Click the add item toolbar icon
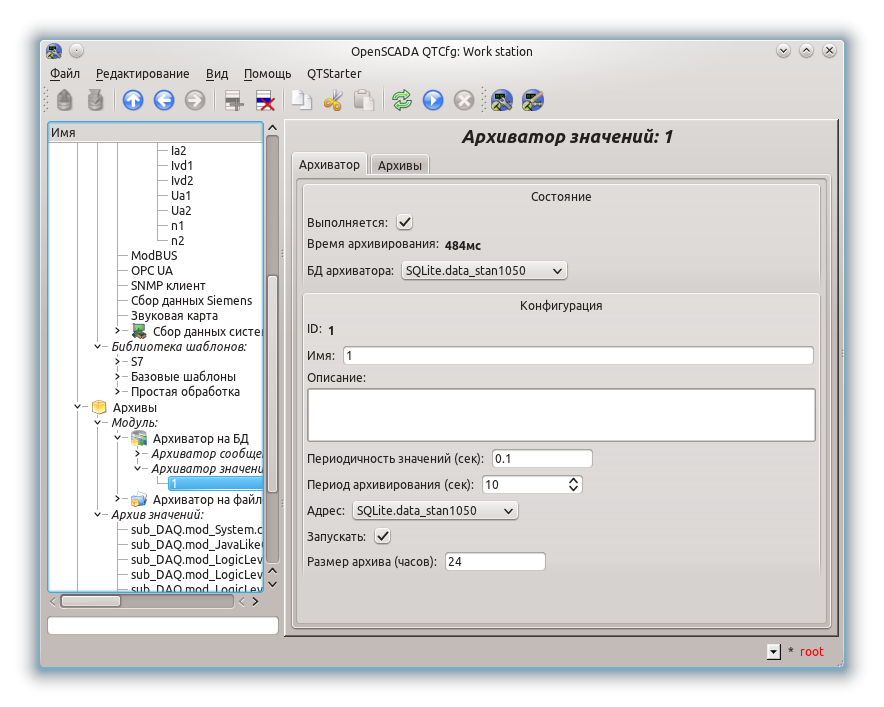This screenshot has height=707, width=884. pos(234,100)
